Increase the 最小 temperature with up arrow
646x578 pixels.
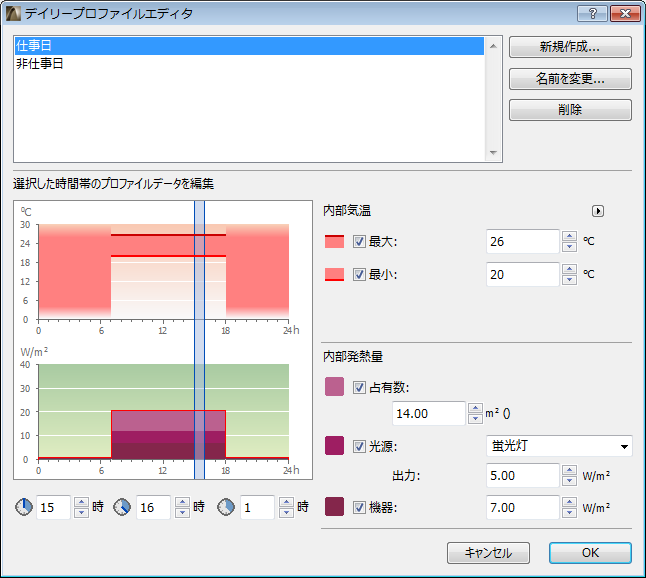point(569,269)
